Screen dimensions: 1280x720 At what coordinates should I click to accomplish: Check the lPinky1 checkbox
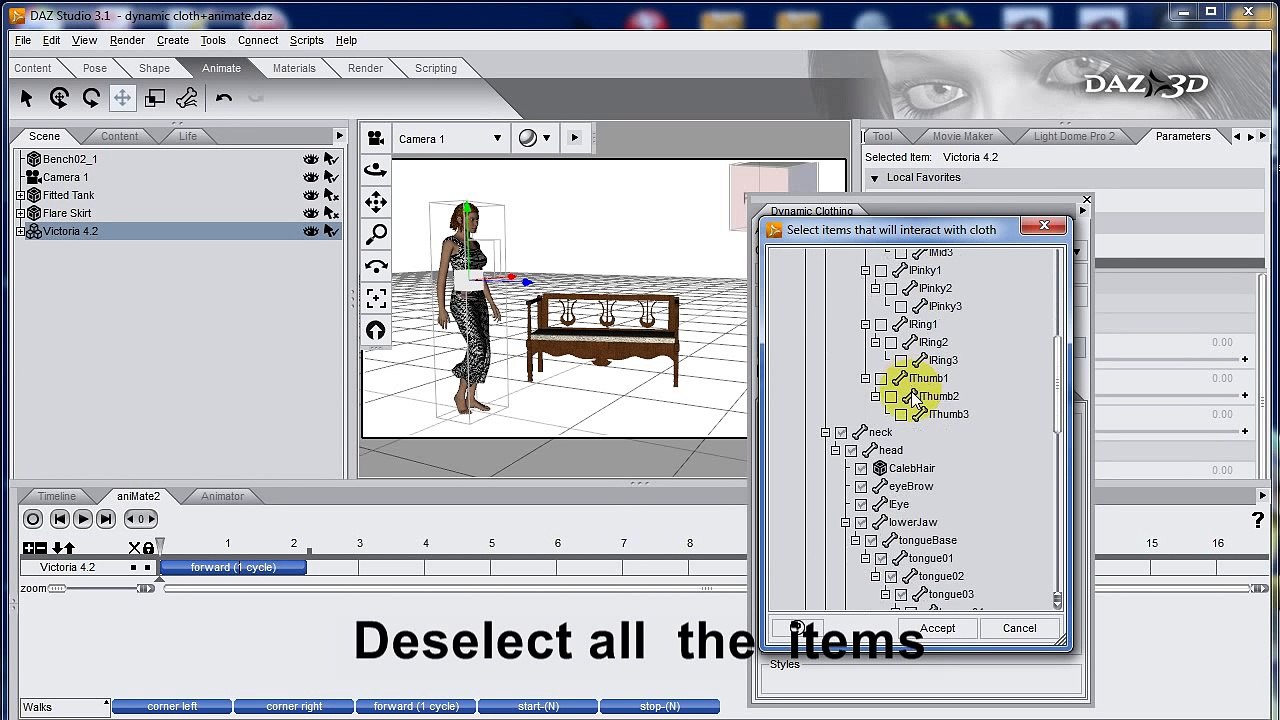pyautogui.click(x=881, y=271)
